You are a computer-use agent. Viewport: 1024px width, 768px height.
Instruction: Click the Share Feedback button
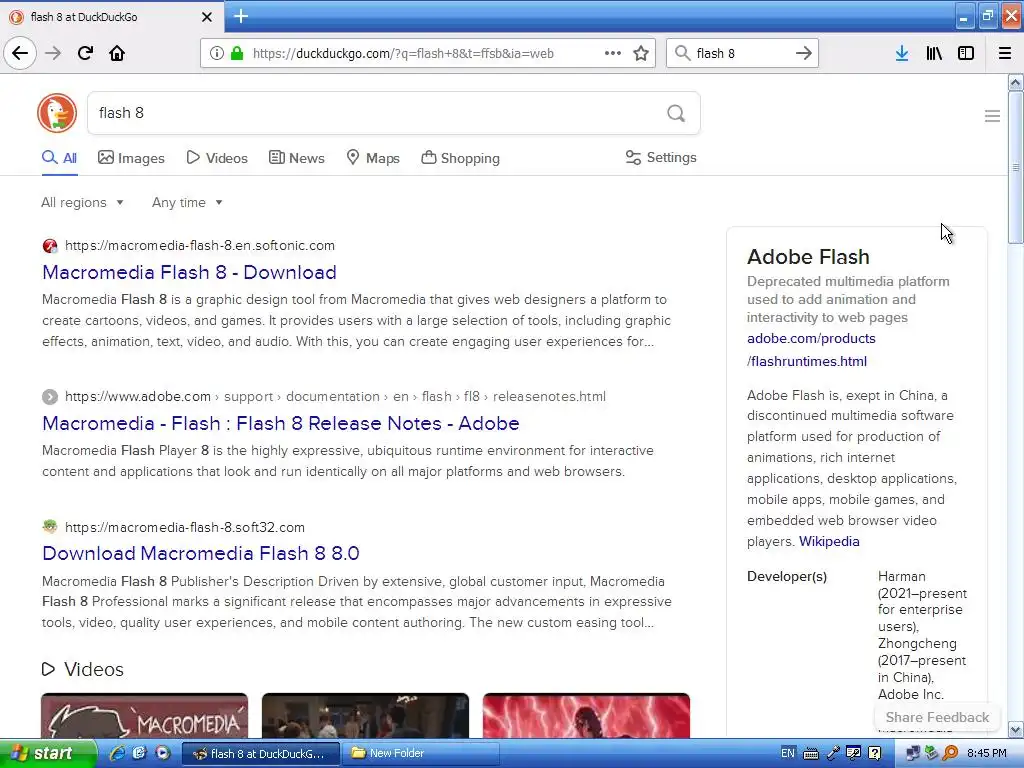(x=937, y=717)
